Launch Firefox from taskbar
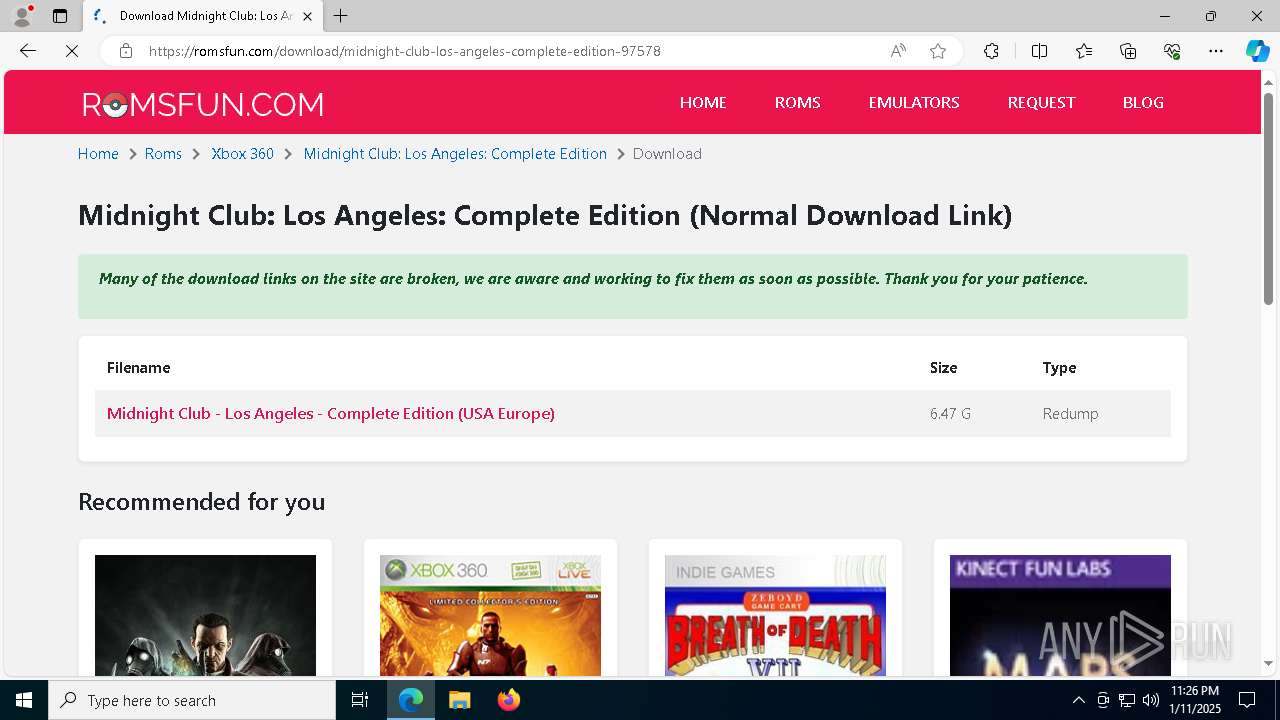 [x=508, y=700]
